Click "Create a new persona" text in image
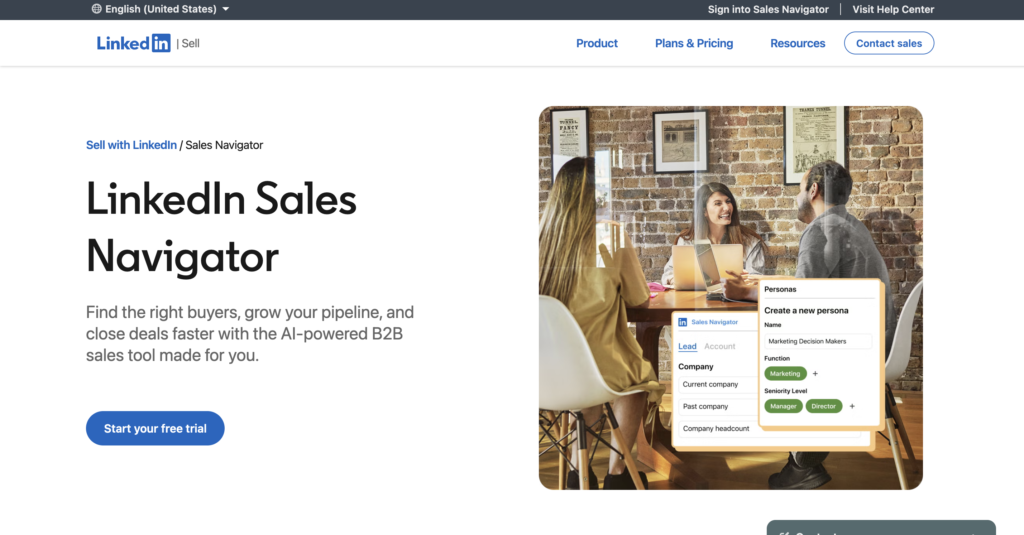Viewport: 1024px width, 535px height. (807, 310)
